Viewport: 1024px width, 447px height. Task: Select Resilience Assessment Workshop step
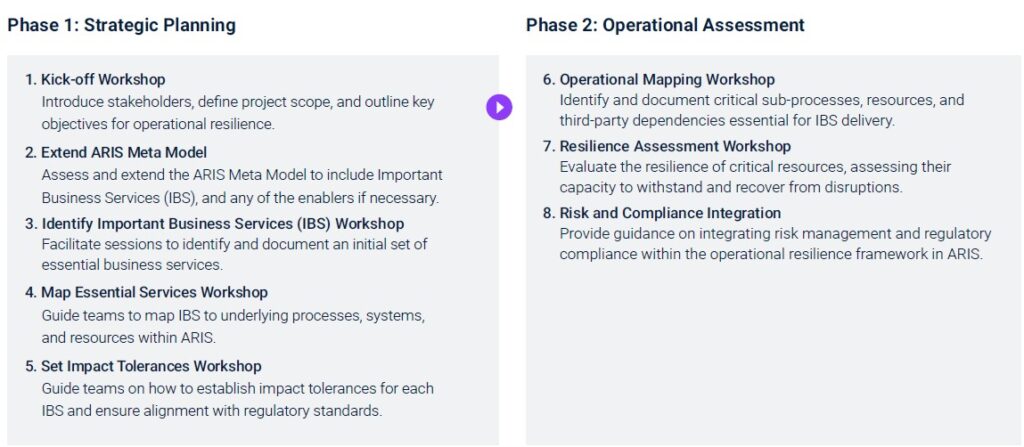pyautogui.click(x=667, y=146)
